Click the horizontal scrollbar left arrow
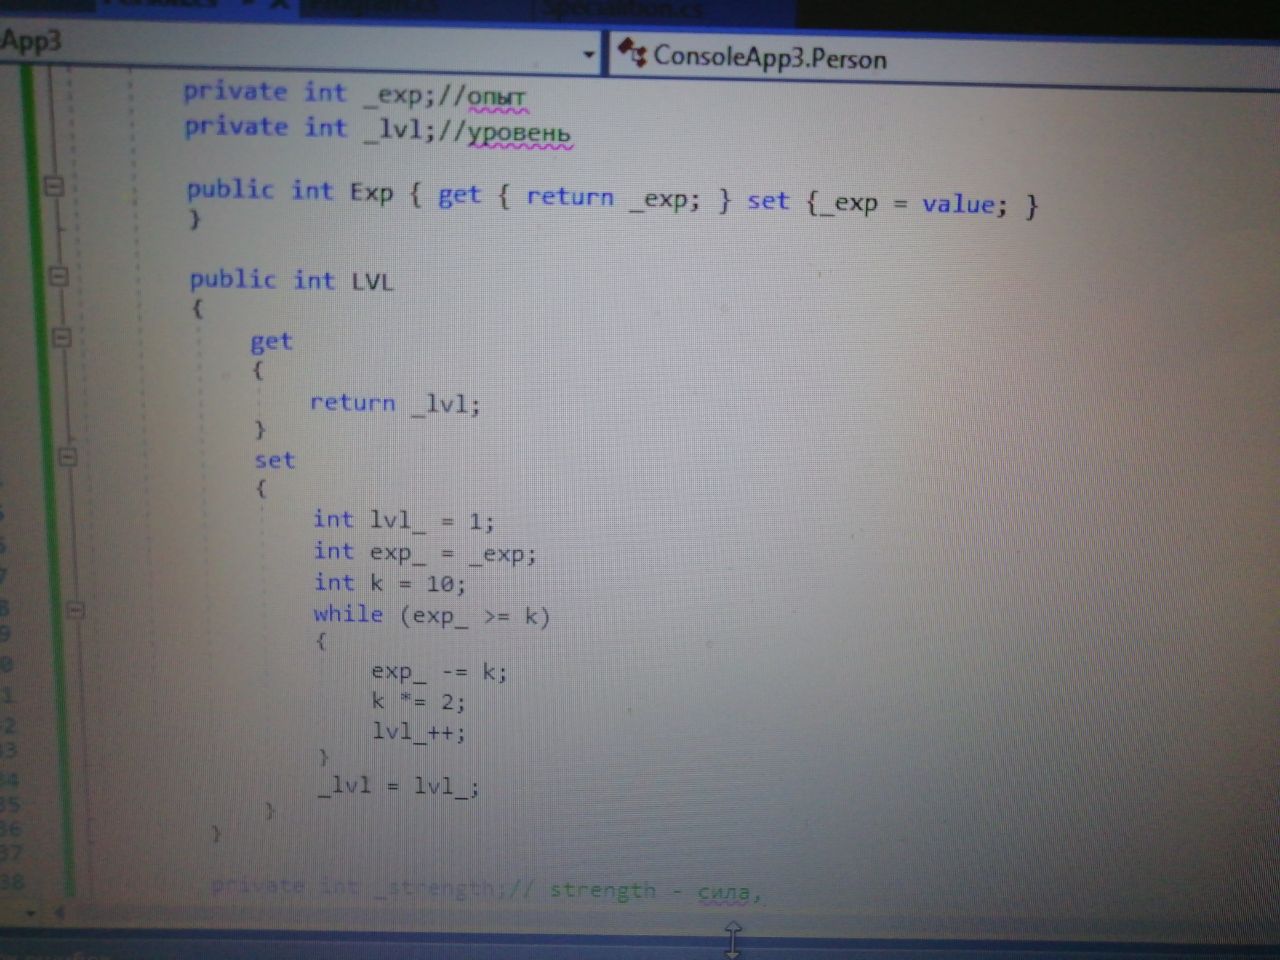1280x960 pixels. pos(59,912)
